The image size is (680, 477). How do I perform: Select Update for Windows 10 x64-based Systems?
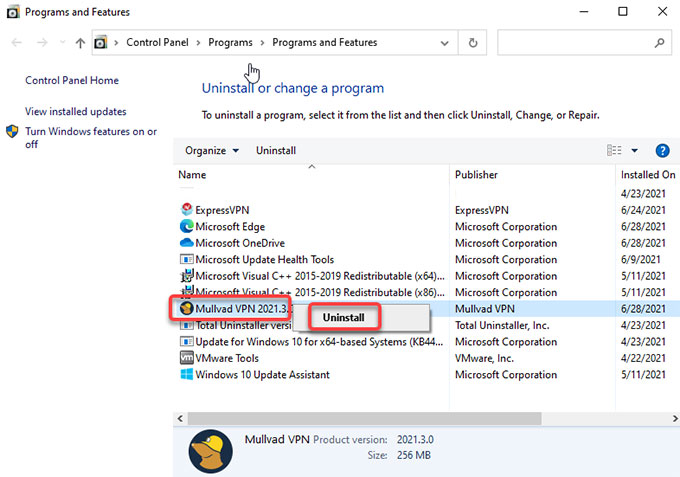point(319,342)
